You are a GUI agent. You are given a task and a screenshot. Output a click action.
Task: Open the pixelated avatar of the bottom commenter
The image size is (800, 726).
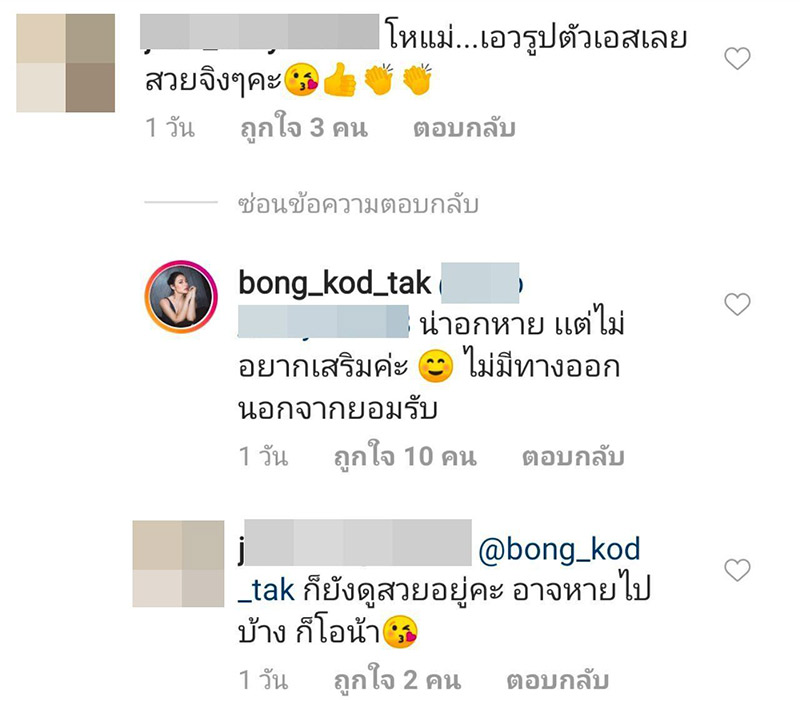click(x=178, y=564)
